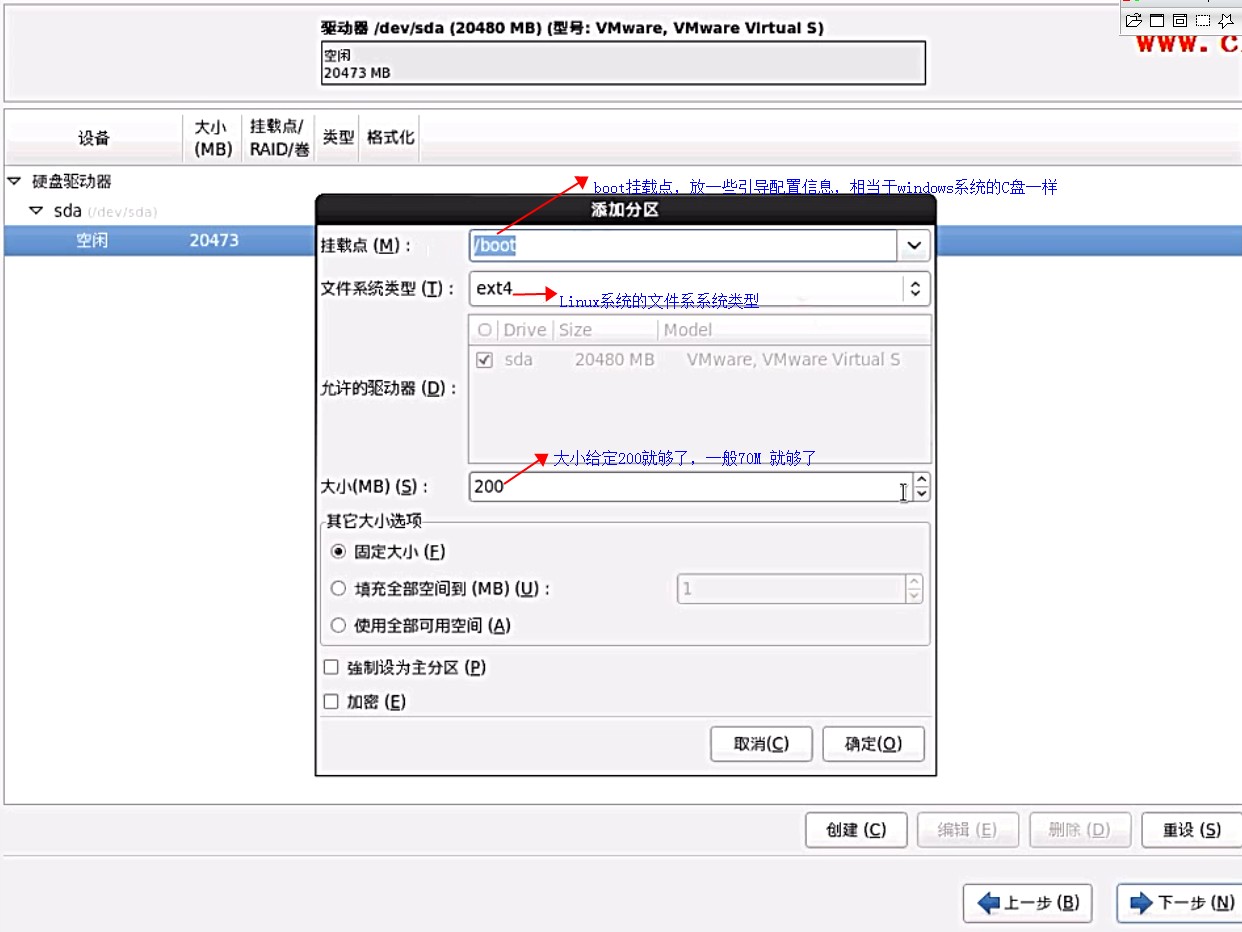The width and height of the screenshot is (1242, 932).
Task: Tick the 加密 encryption checkbox
Action: coord(331,703)
